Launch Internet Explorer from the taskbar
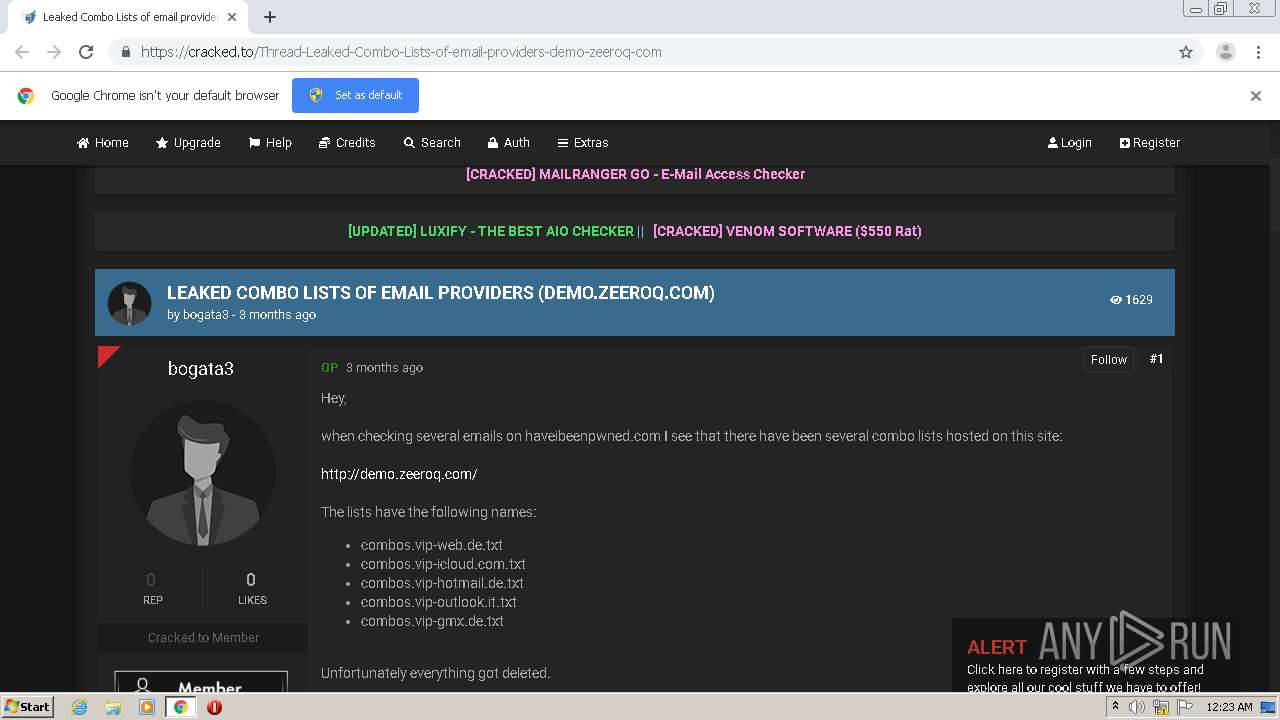This screenshot has height=720, width=1280. [79, 707]
